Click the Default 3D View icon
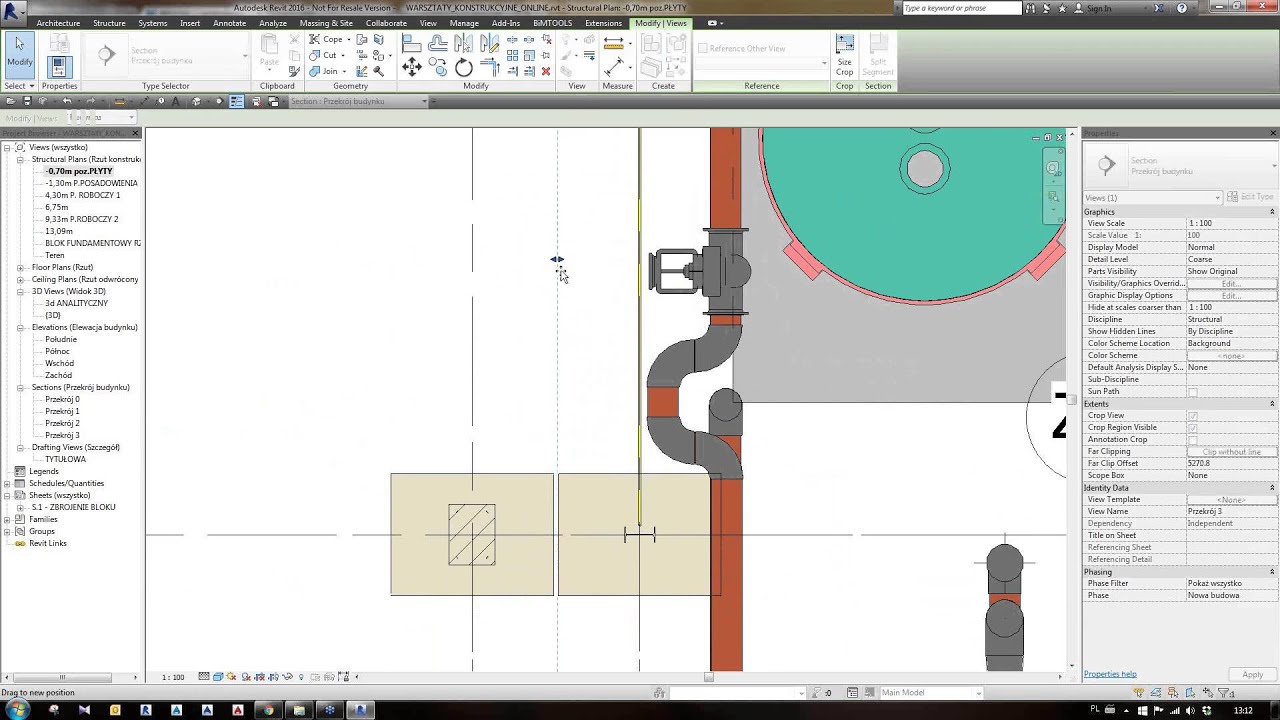Screen dimensions: 1280x720 196,101
